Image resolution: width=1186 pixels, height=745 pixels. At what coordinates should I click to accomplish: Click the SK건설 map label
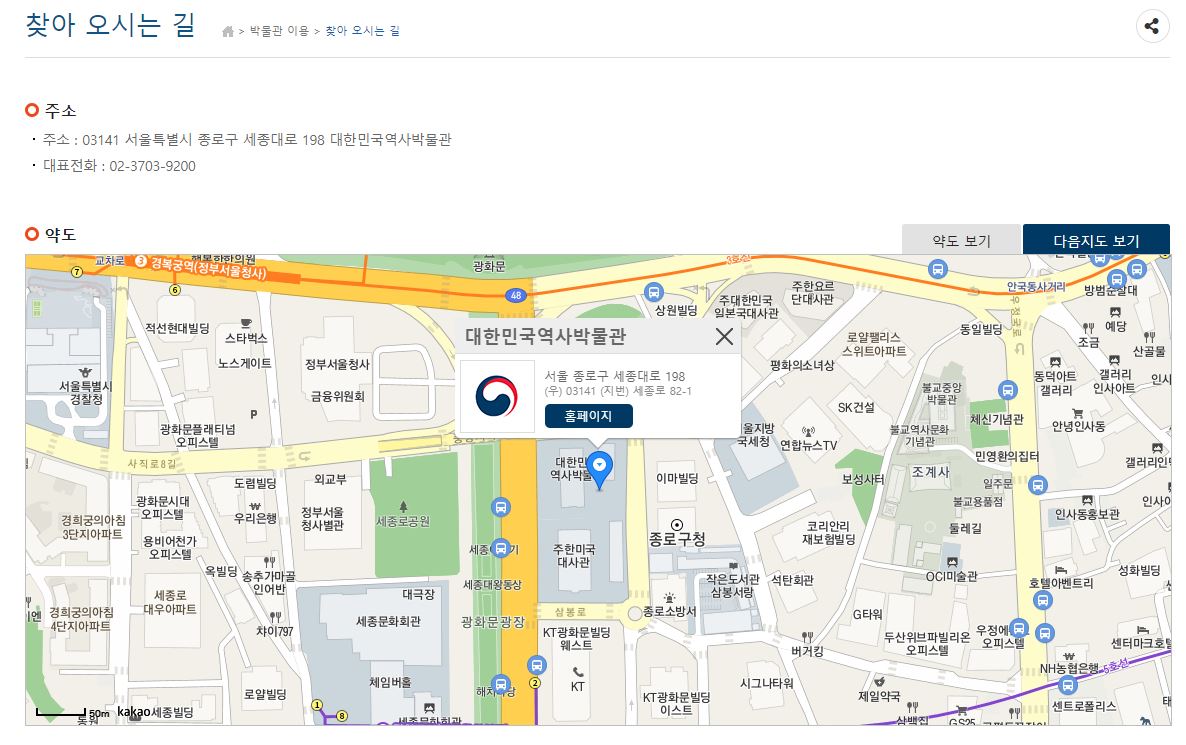pyautogui.click(x=855, y=407)
